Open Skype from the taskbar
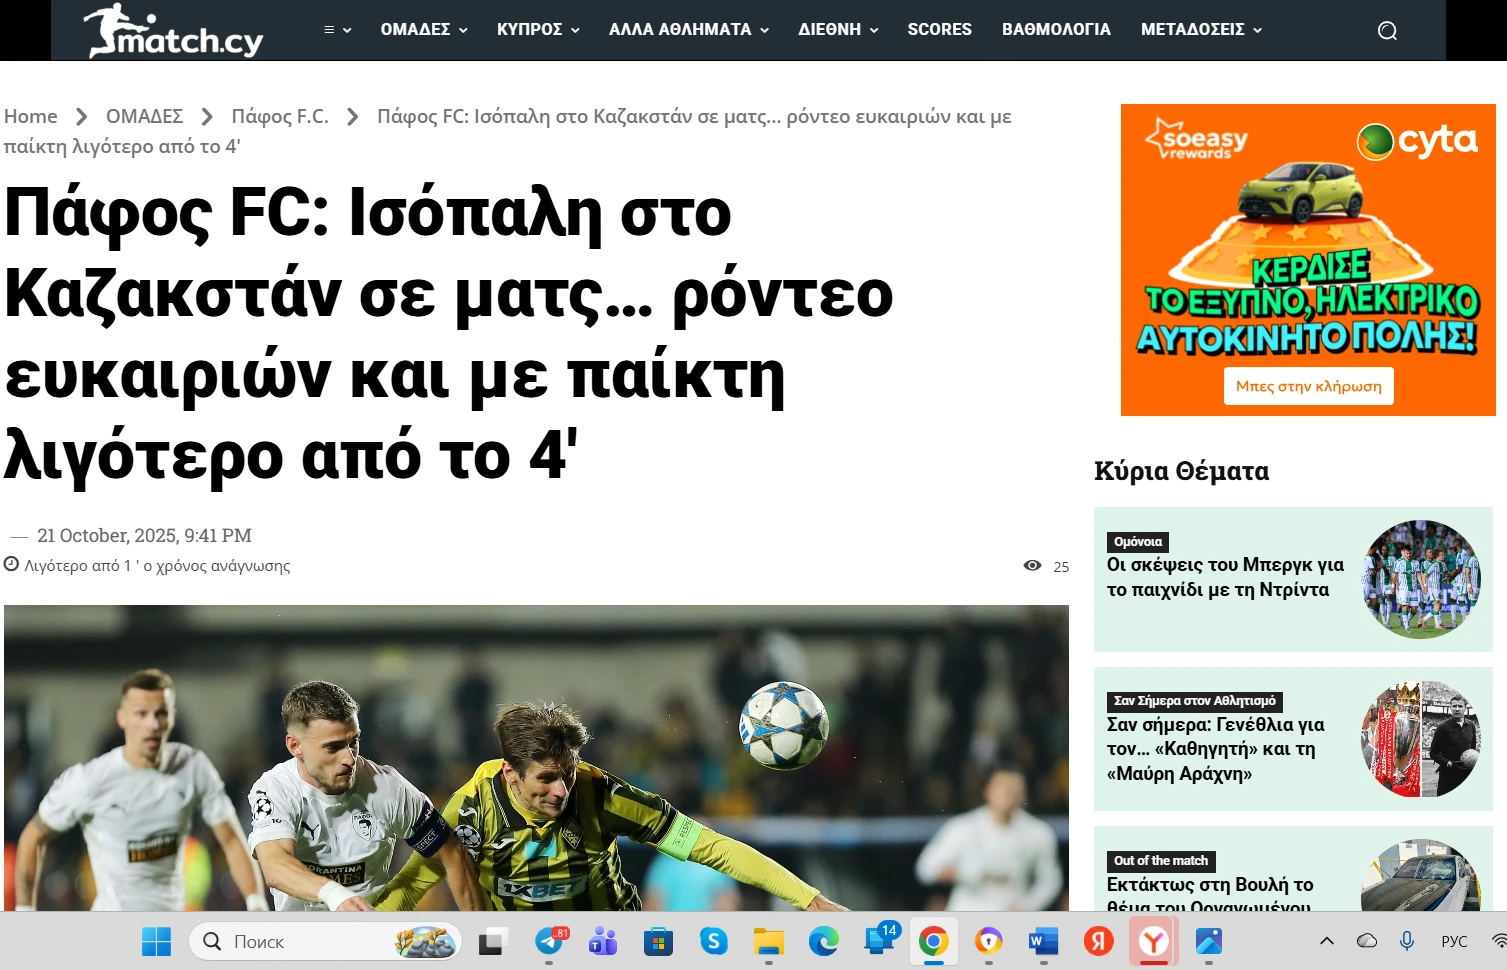Screen dimensions: 1507x970 [713, 941]
